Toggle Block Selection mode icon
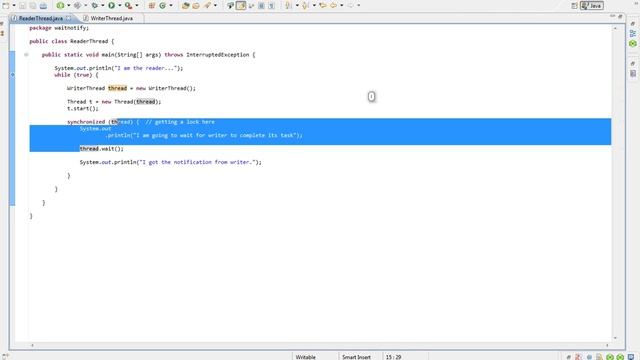Screen dimensions: 640x360 point(261,5)
